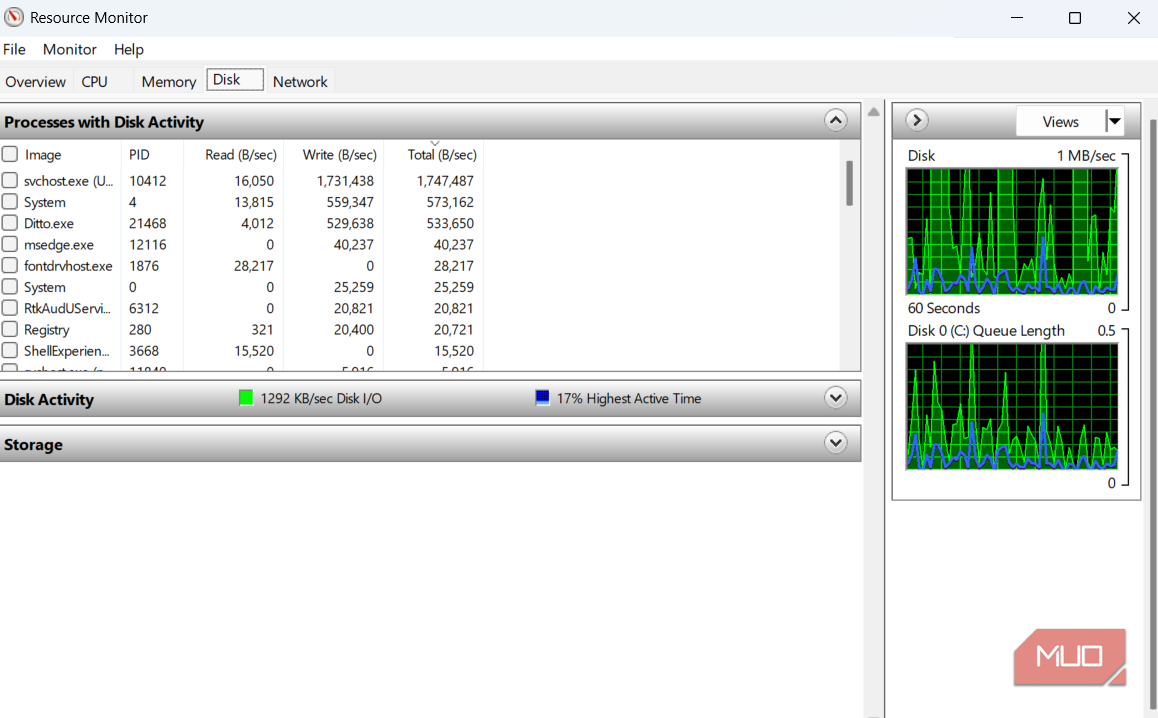Image resolution: width=1158 pixels, height=718 pixels.
Task: Select the Registry process name
Action: pyautogui.click(x=47, y=329)
